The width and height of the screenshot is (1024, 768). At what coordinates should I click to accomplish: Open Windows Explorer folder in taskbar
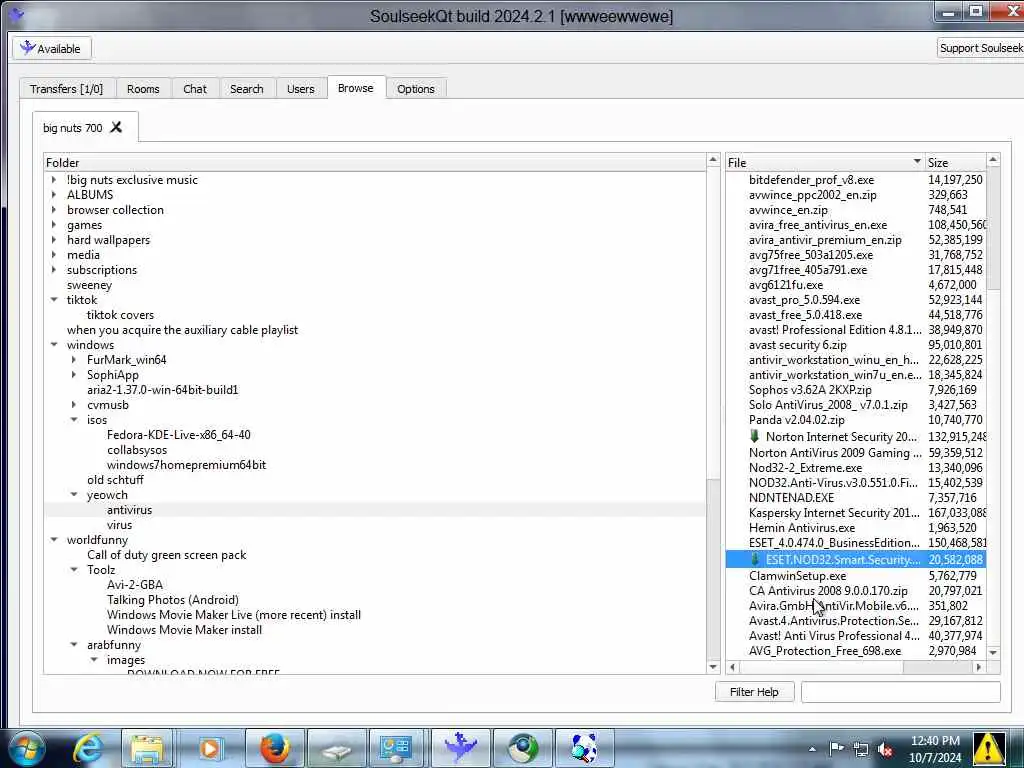[148, 748]
